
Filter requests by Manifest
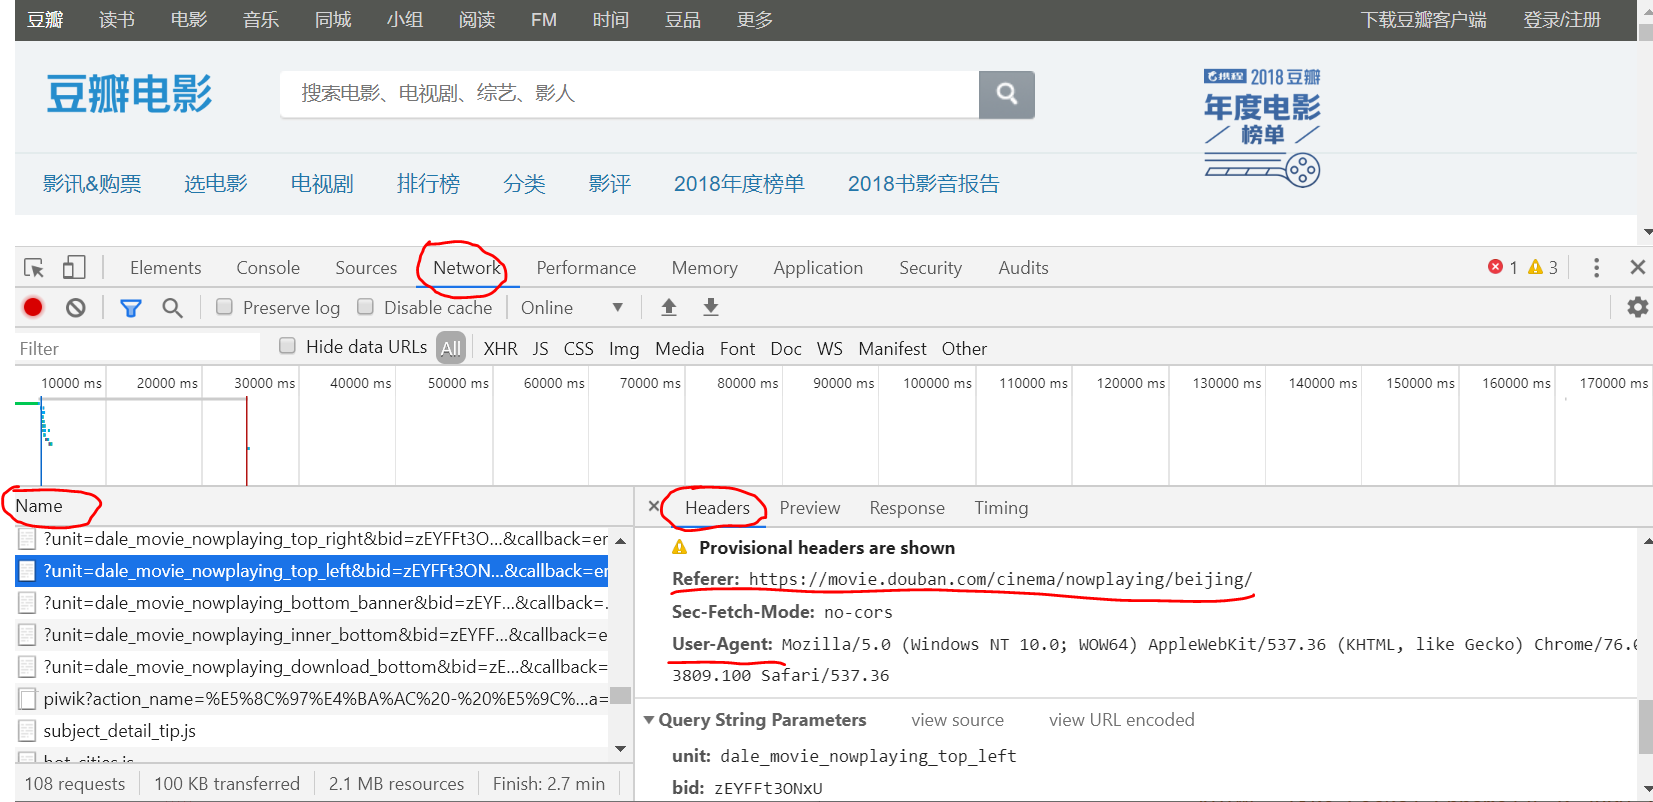tap(892, 349)
